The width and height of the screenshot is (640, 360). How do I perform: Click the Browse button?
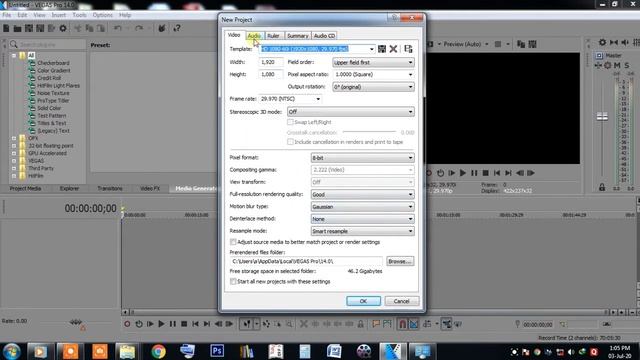pos(400,261)
